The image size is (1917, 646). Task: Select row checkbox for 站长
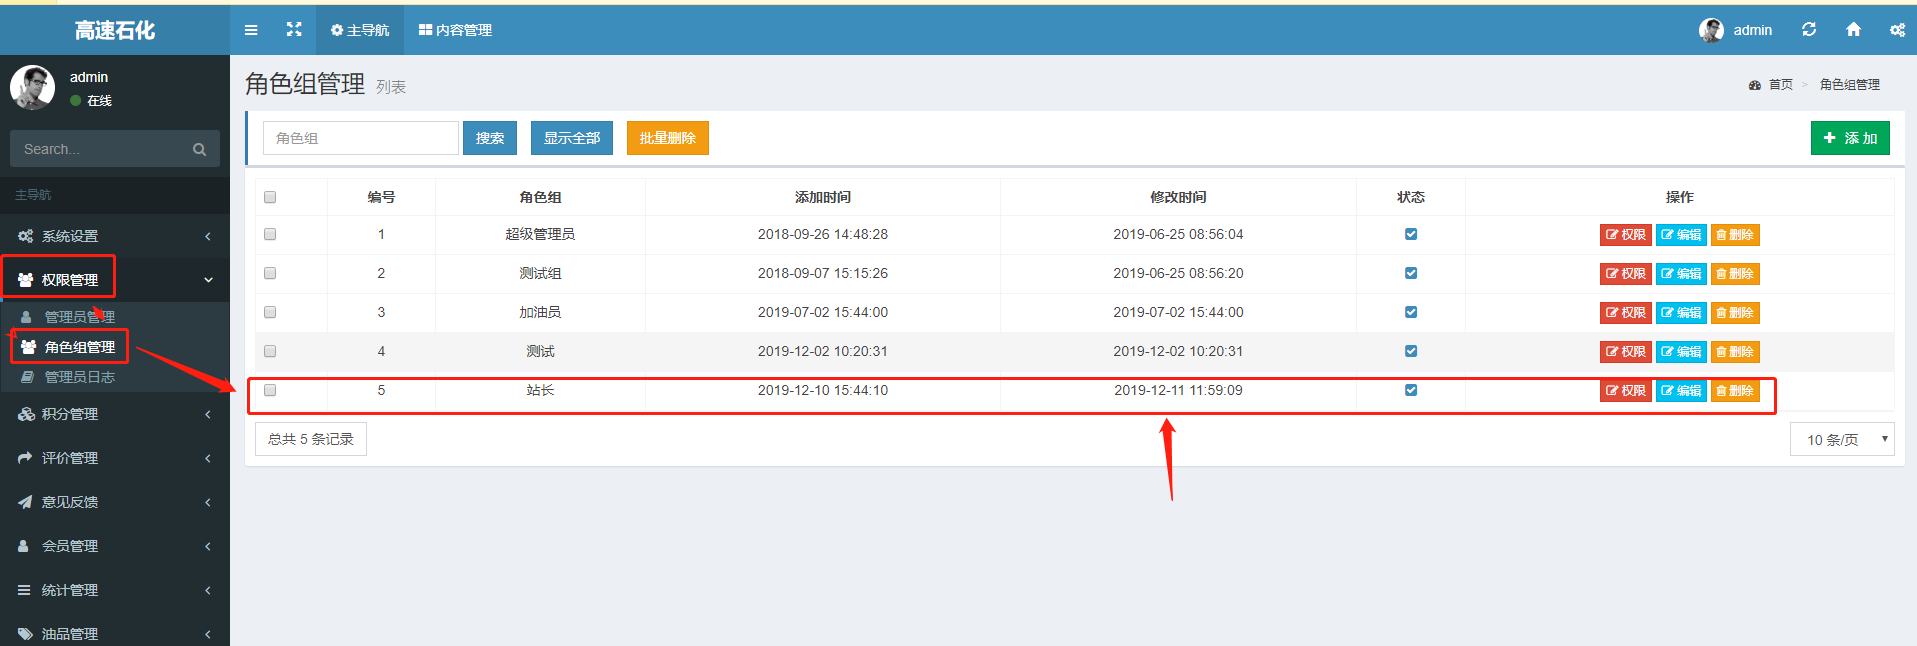[x=270, y=390]
